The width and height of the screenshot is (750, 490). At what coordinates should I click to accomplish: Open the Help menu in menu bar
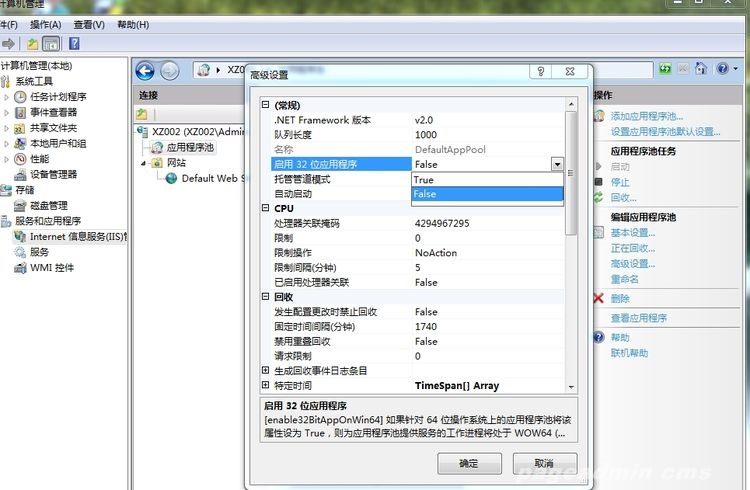pos(133,24)
